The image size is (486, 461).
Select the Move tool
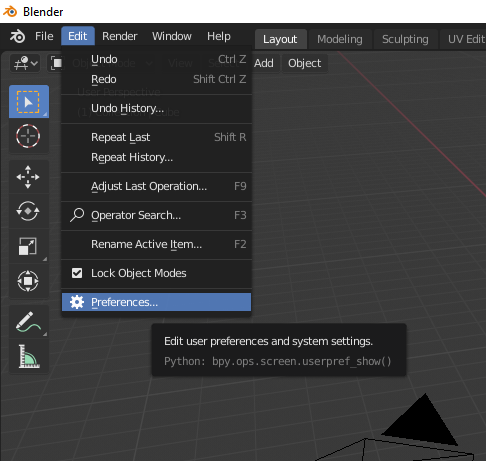coord(28,177)
